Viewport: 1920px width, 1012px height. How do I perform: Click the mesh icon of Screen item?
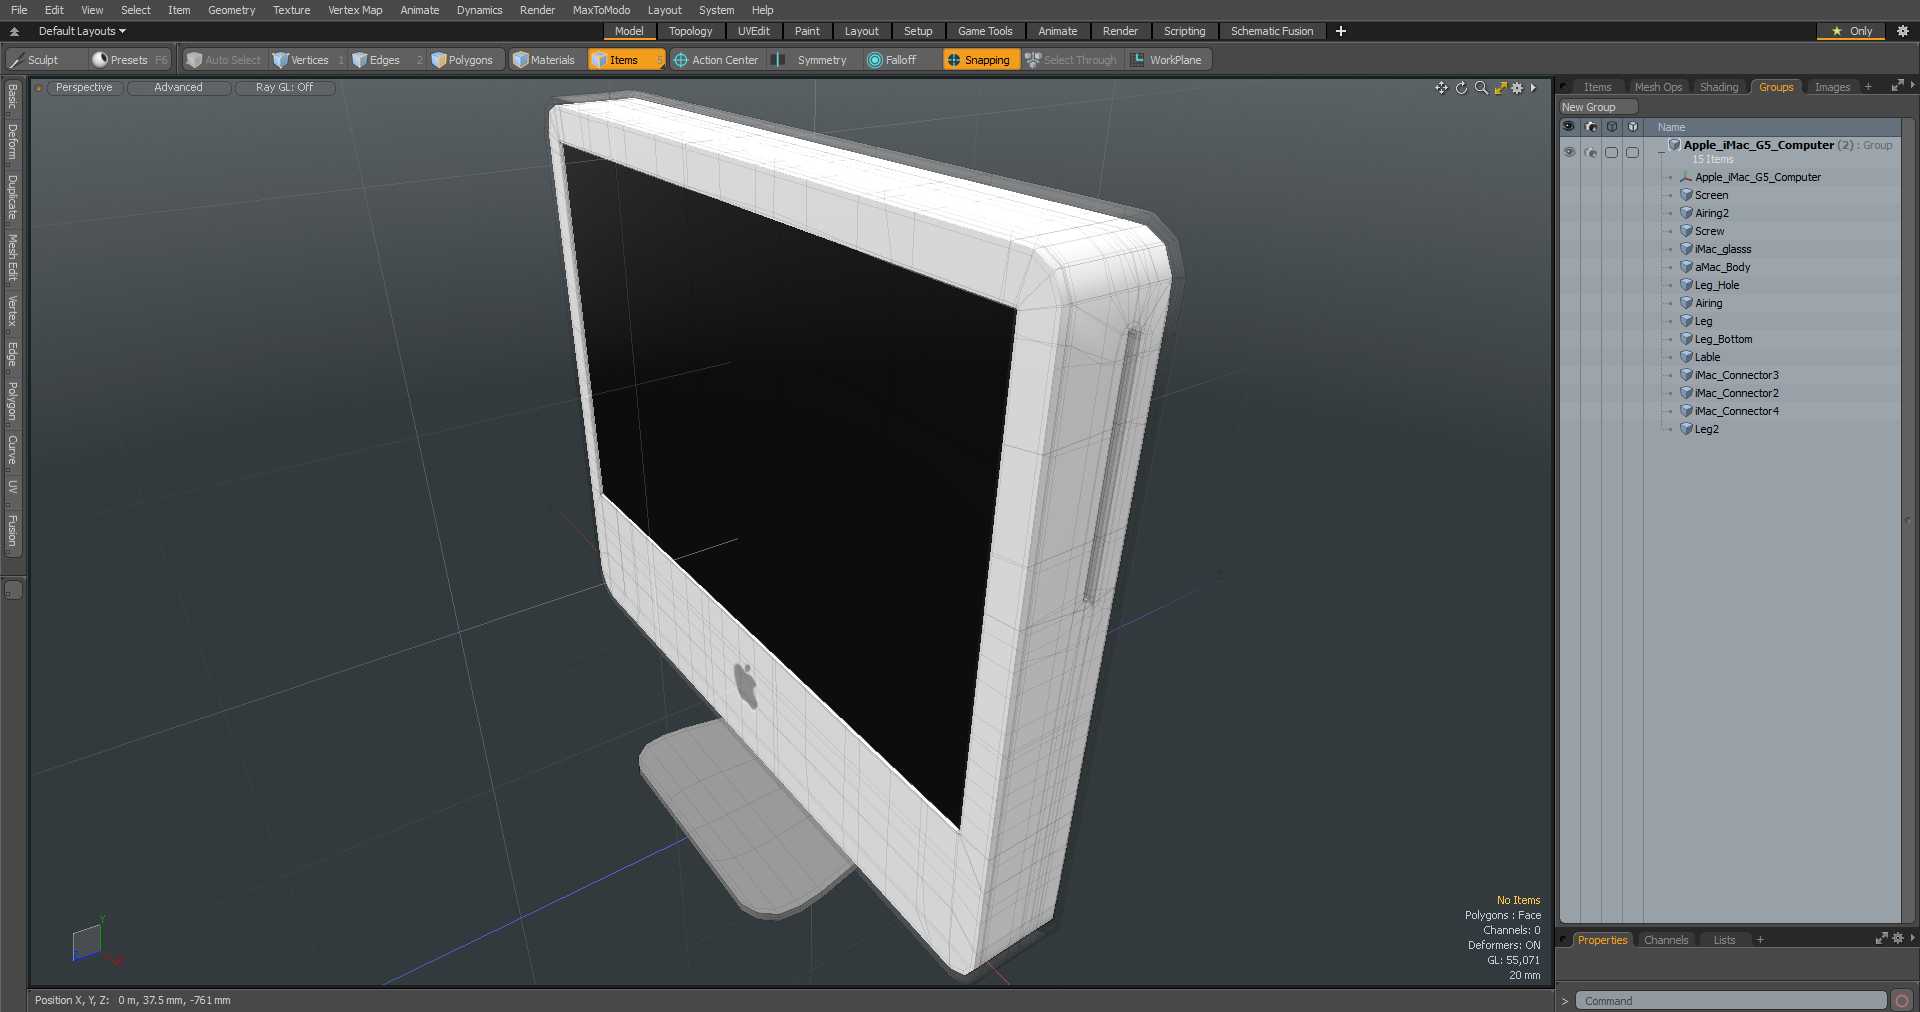coord(1686,195)
